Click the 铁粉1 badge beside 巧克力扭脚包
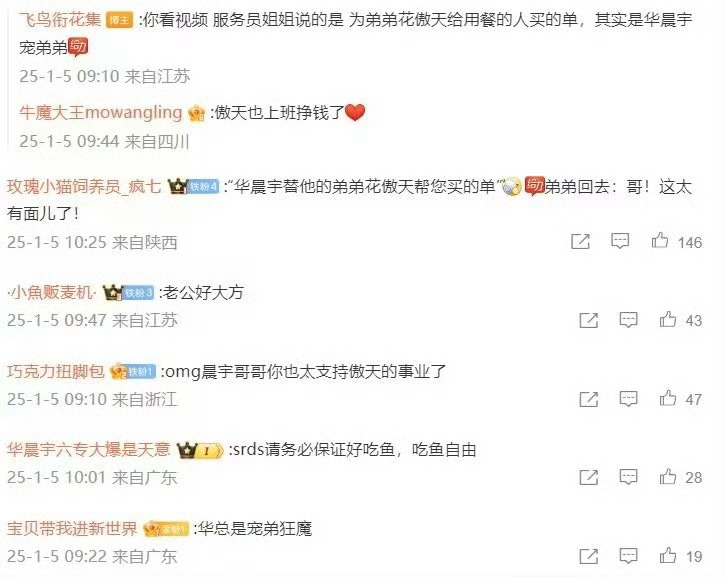Viewport: 725px width, 577px height. click(141, 371)
